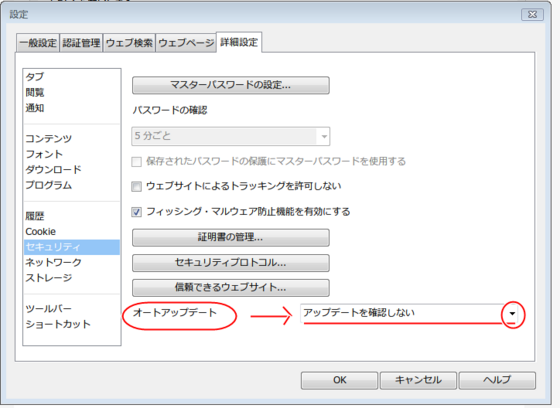Open 信頼できるウェブサイト settings

click(x=231, y=287)
